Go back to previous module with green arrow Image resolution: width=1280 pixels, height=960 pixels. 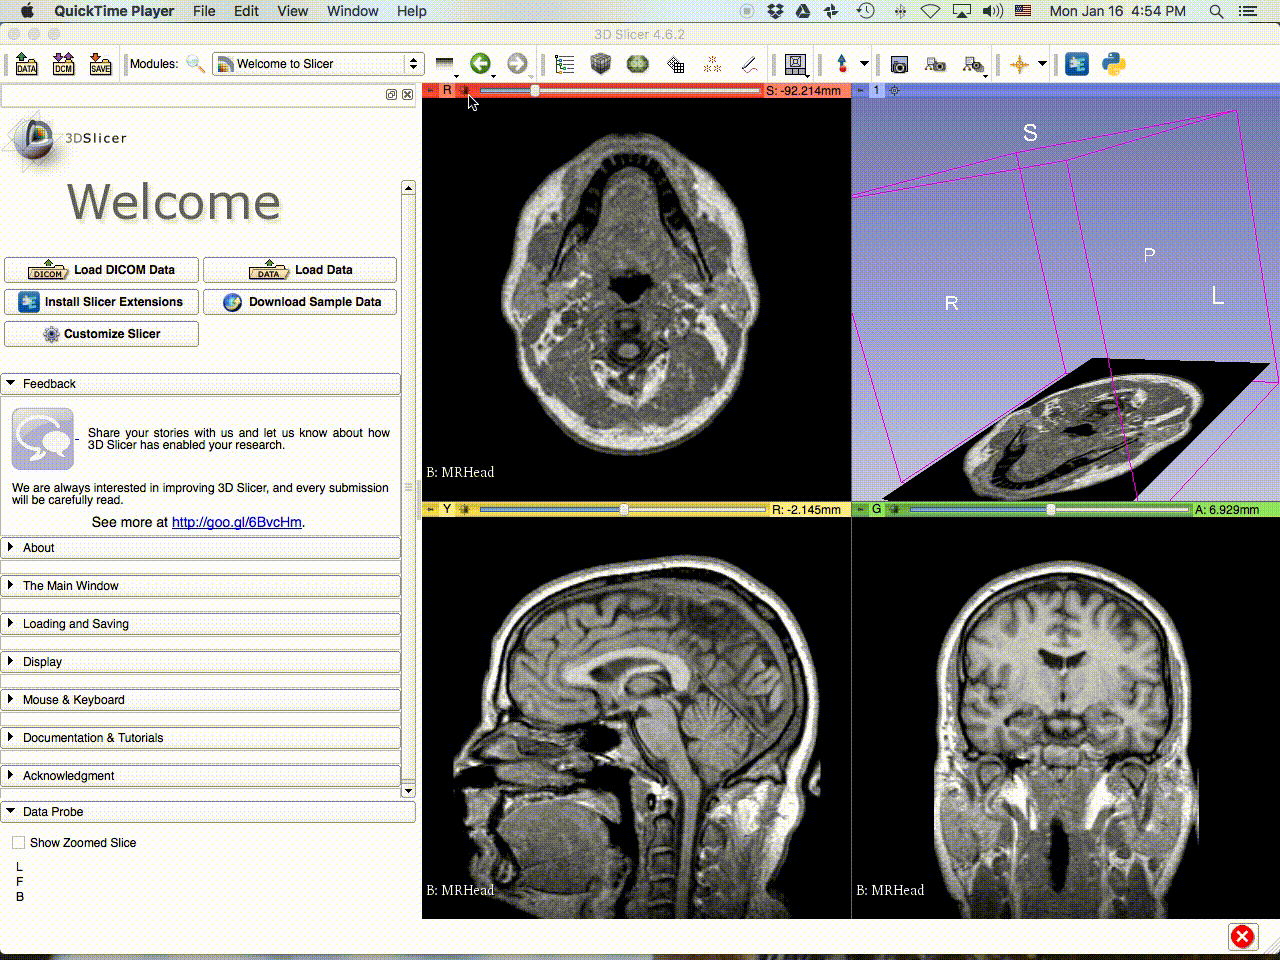pos(480,64)
